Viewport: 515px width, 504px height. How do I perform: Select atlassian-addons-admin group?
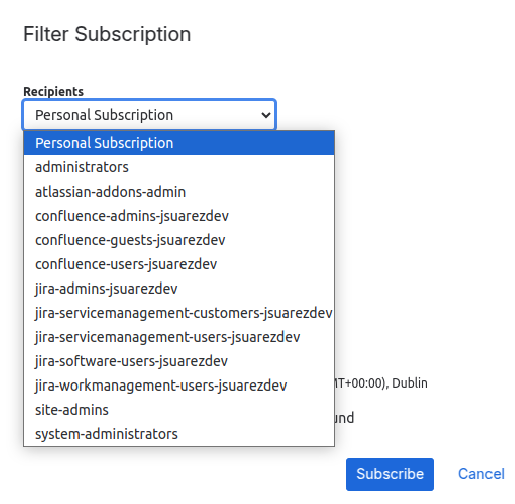pyautogui.click(x=179, y=192)
